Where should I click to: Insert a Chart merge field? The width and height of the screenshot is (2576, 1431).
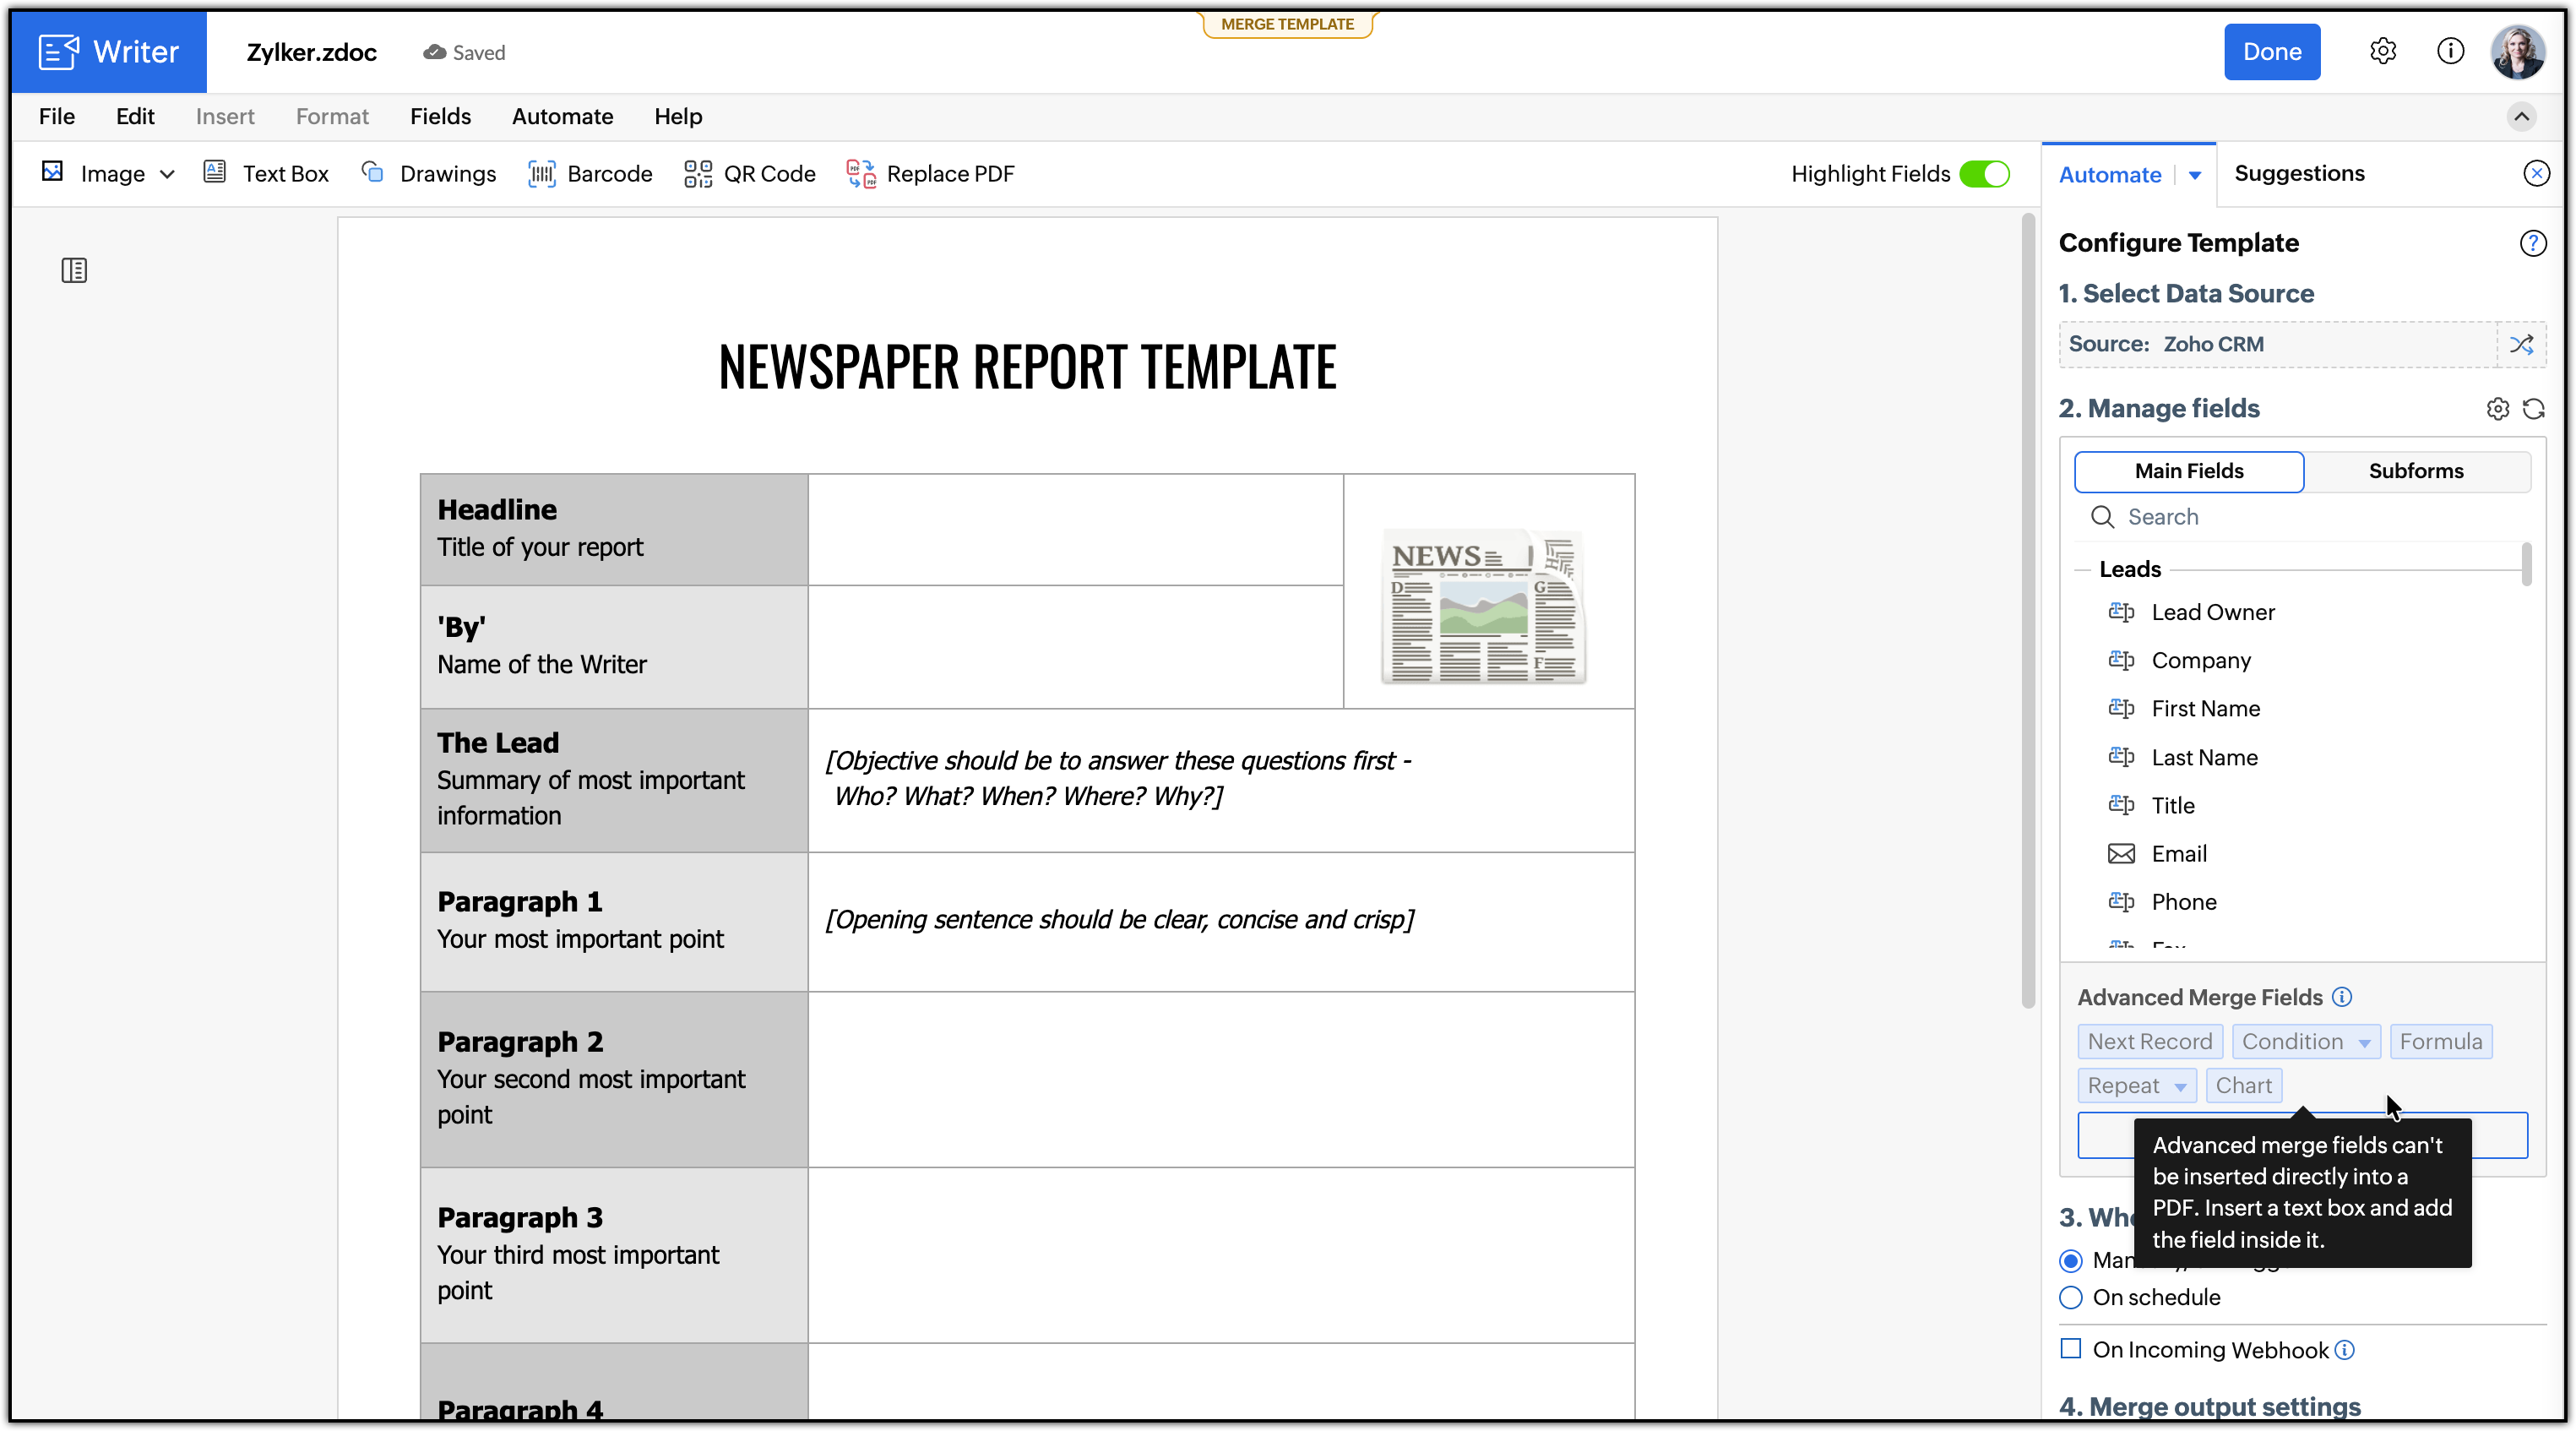pos(2243,1085)
